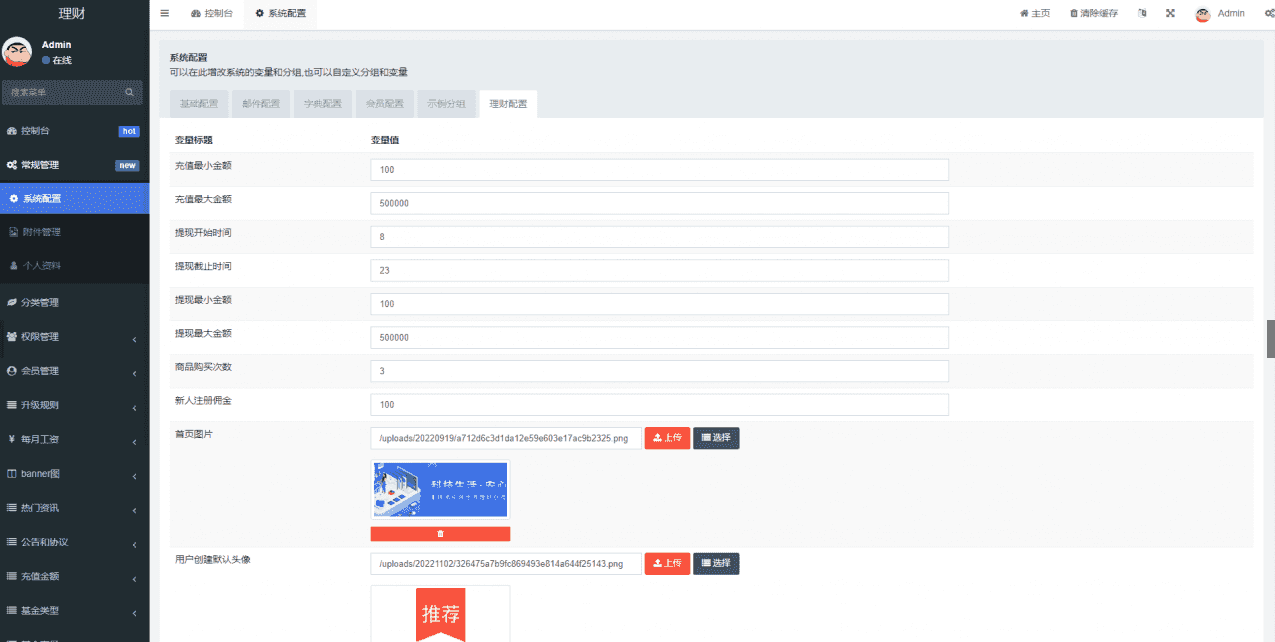The width and height of the screenshot is (1275, 642).
Task: Expand 热门资讯 menu arrow
Action: 134,510
